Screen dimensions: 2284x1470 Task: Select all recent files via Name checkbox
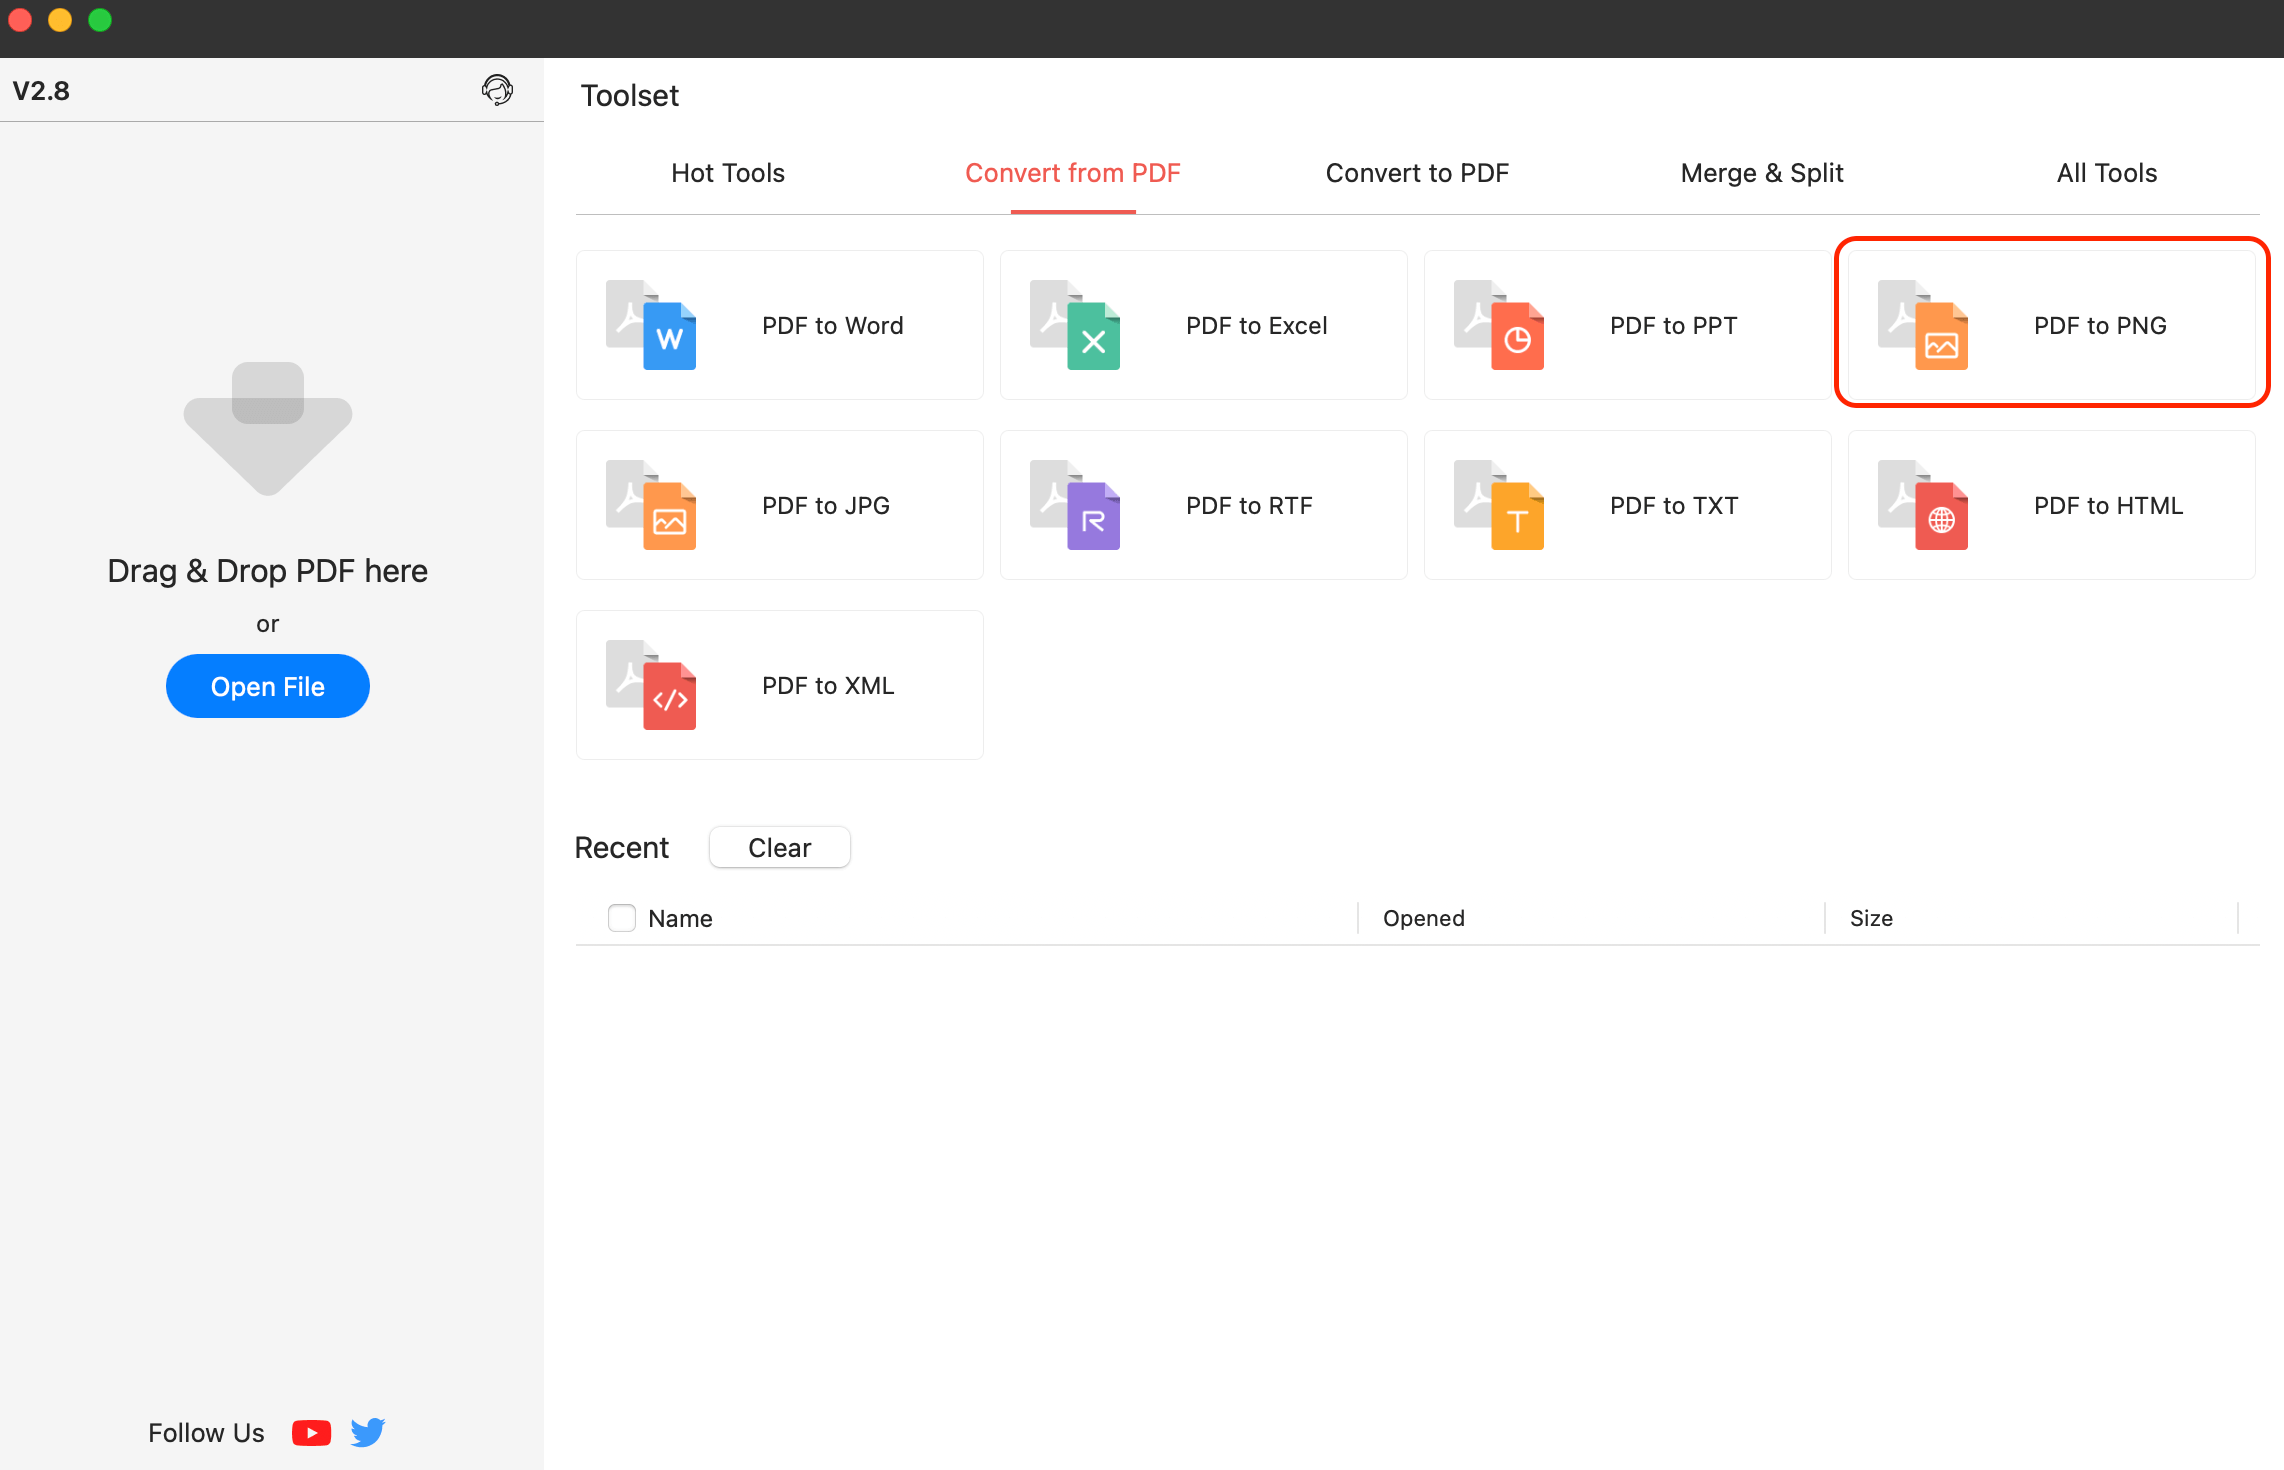[x=621, y=917]
